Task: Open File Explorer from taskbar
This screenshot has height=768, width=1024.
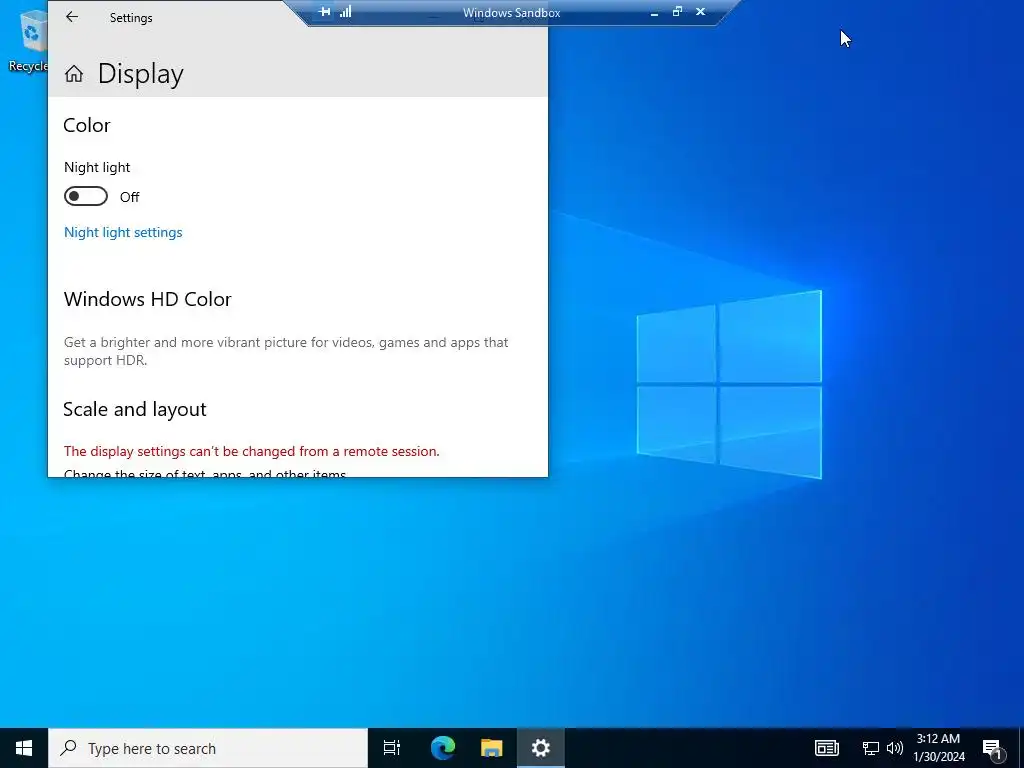Action: coord(491,748)
